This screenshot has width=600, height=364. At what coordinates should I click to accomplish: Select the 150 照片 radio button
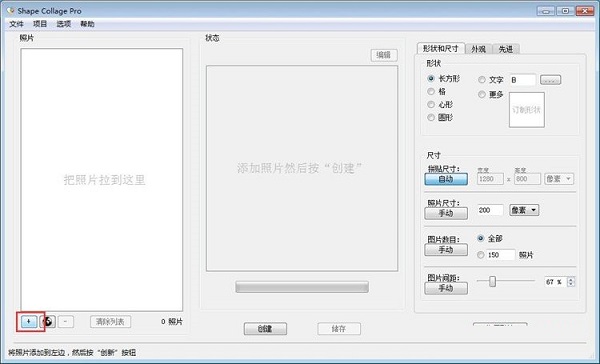click(481, 255)
